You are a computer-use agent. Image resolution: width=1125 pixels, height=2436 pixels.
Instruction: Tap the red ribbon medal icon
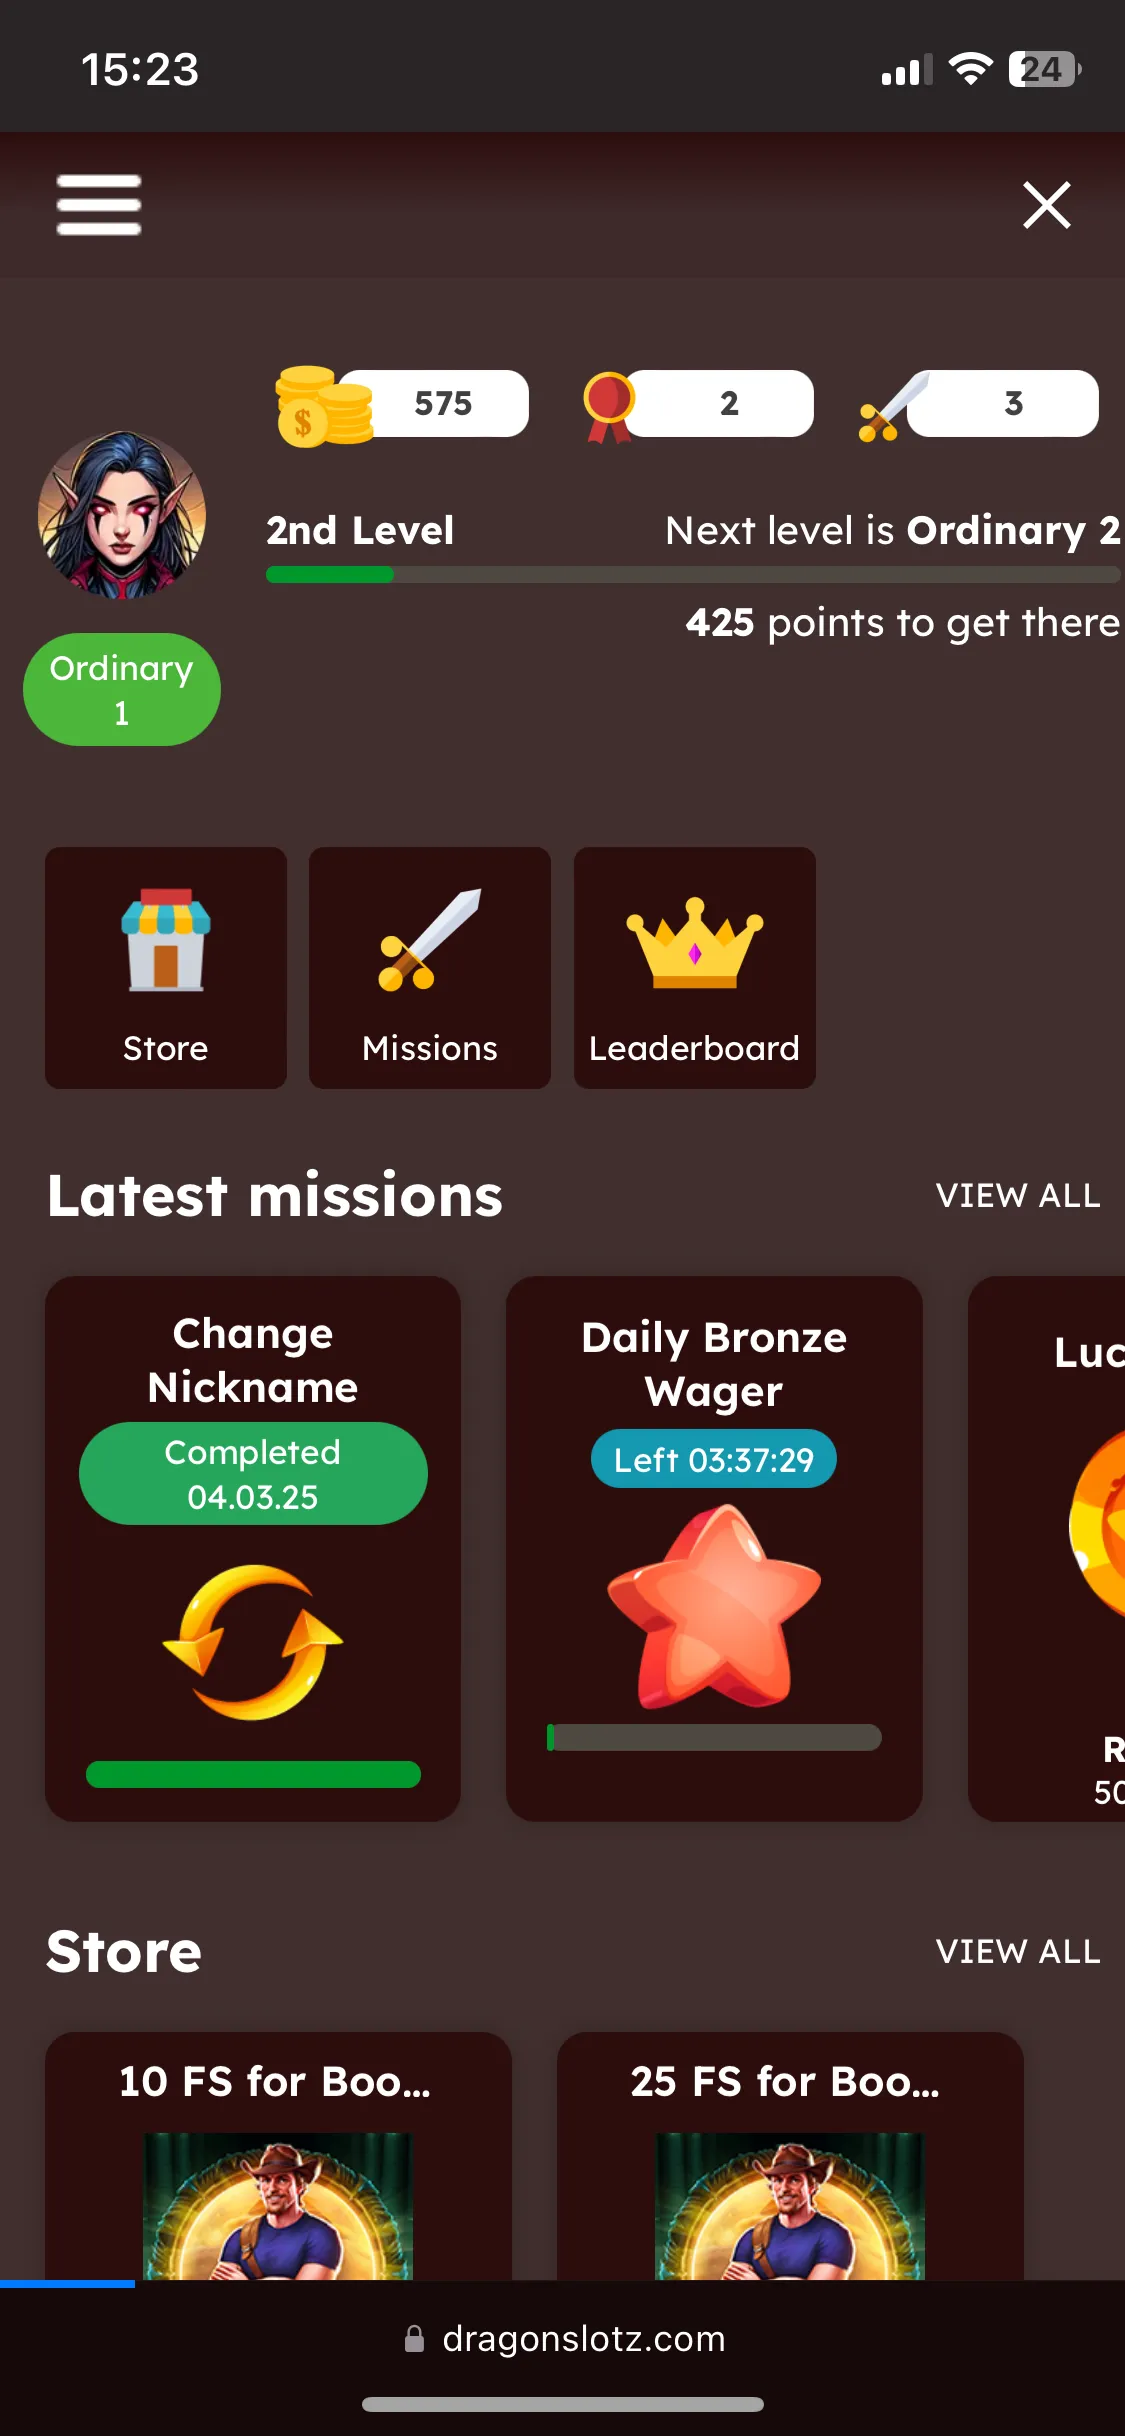click(x=608, y=406)
